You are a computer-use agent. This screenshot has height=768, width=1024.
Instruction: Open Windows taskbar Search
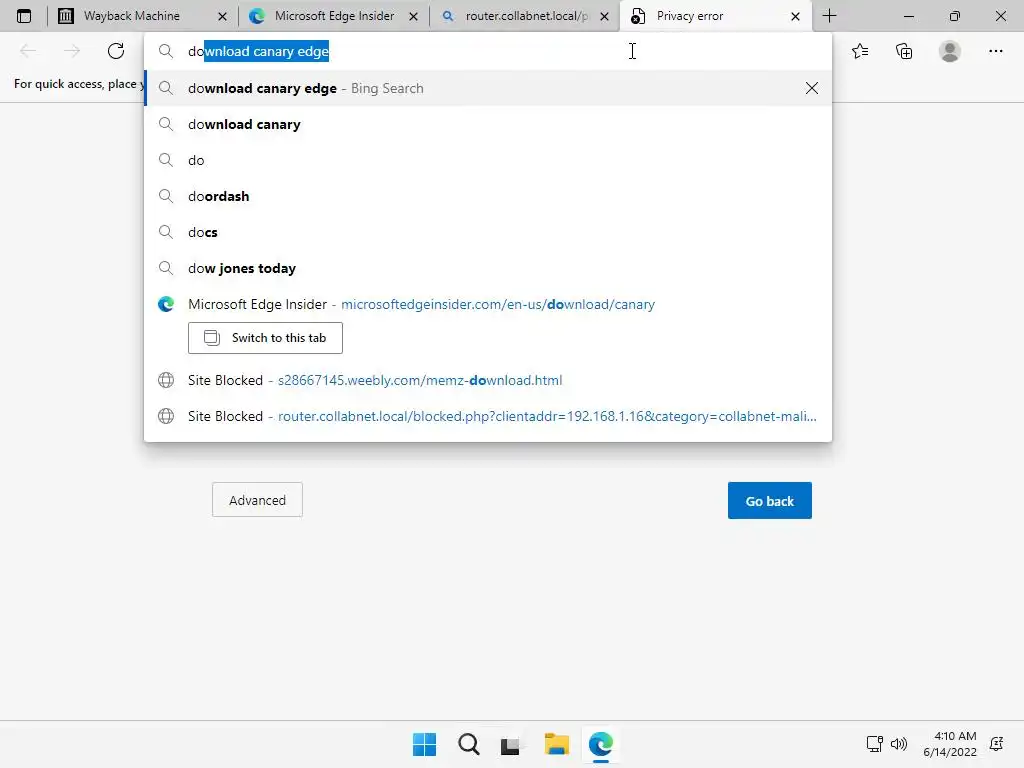[468, 744]
